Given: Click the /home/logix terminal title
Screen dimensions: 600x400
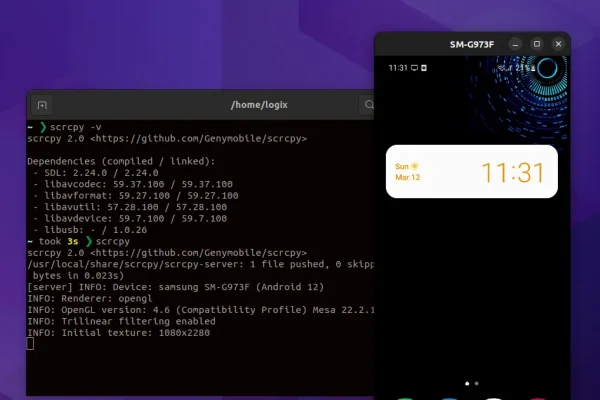Looking at the screenshot, I should [259, 105].
